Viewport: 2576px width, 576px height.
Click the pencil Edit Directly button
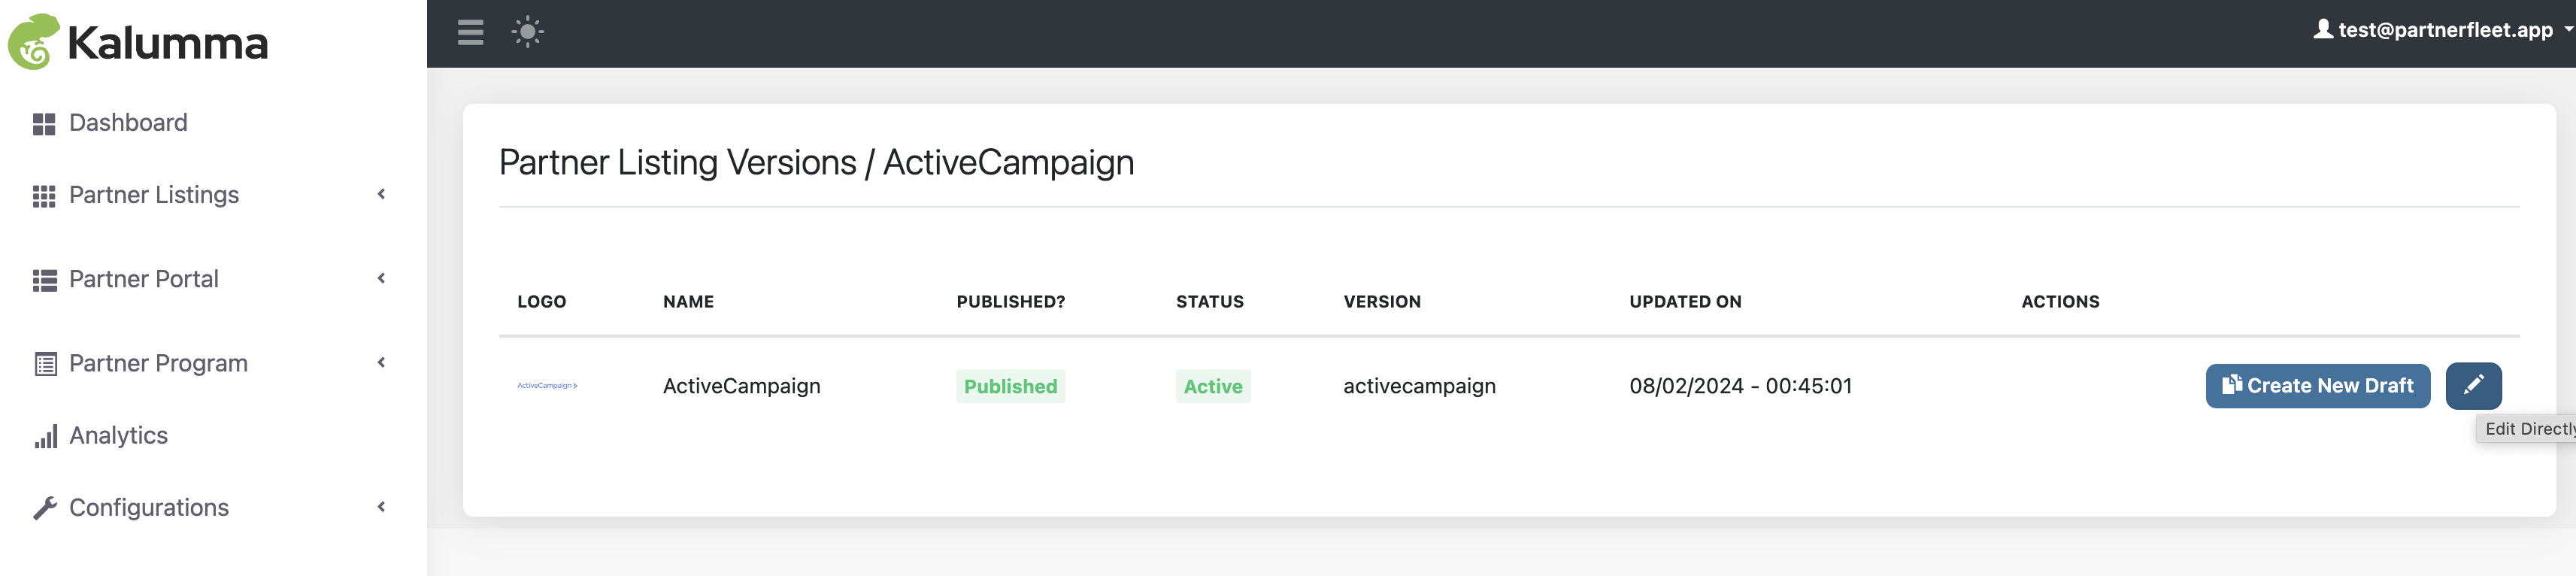click(x=2473, y=386)
